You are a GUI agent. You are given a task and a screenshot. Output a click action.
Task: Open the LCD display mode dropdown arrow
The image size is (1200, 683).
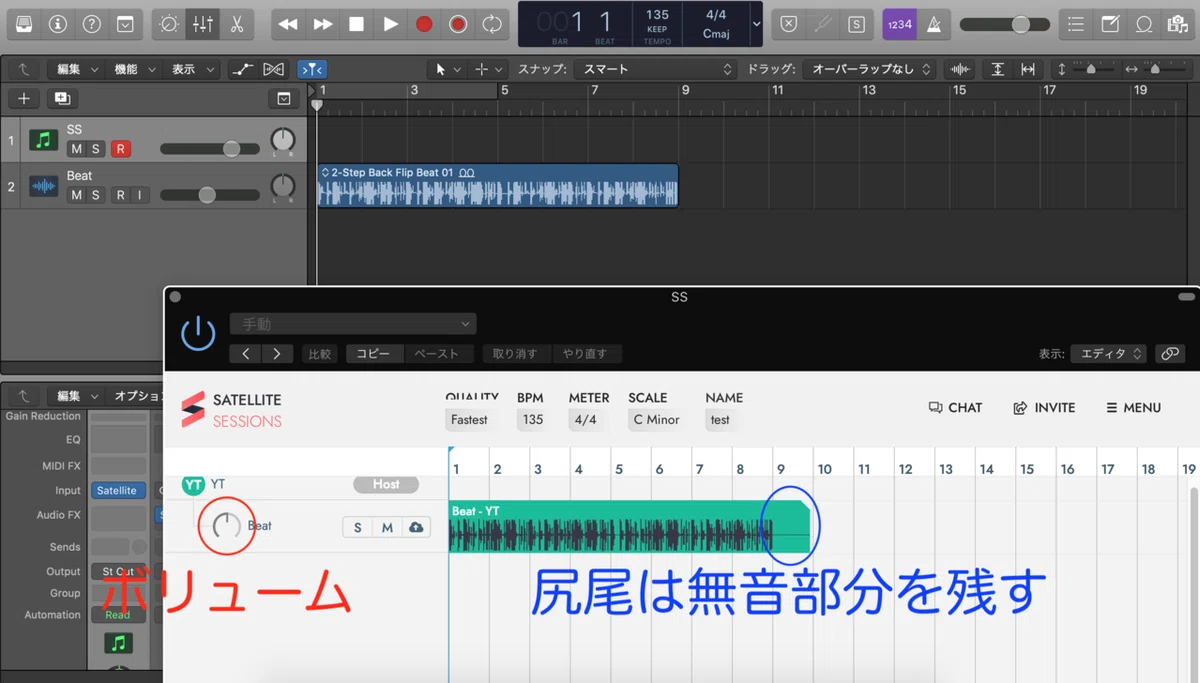click(756, 24)
